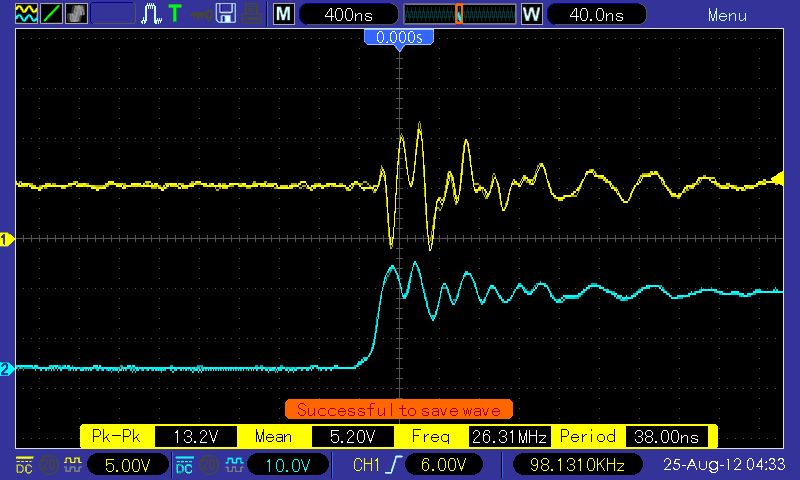Select the 6.00V trigger level value
This screenshot has width=800, height=480.
click(x=443, y=465)
